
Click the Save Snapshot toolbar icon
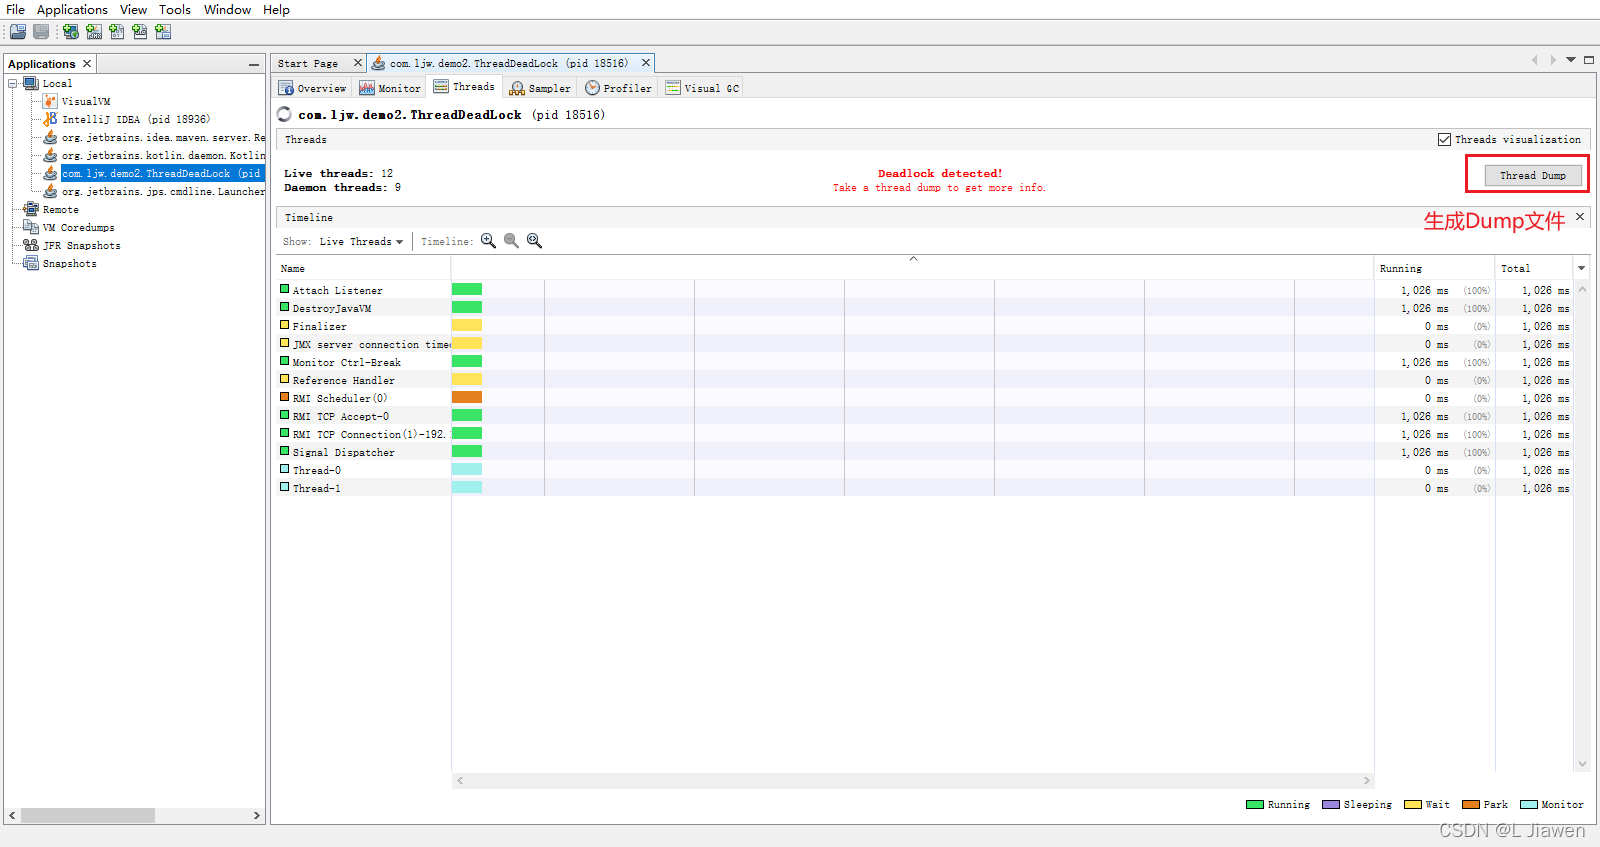[x=41, y=32]
